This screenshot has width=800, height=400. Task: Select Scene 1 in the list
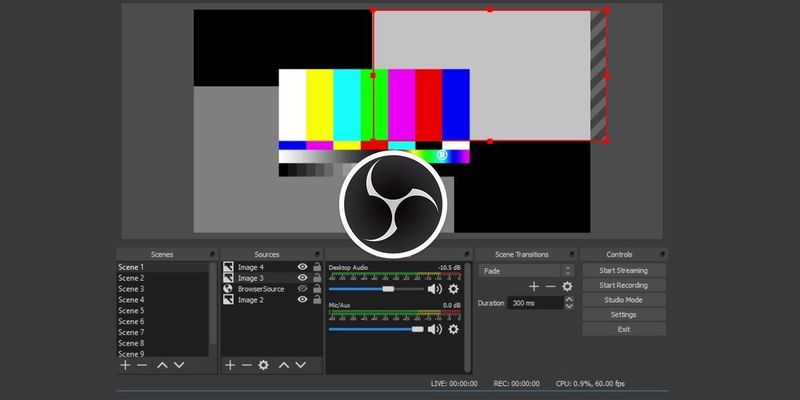click(x=162, y=267)
